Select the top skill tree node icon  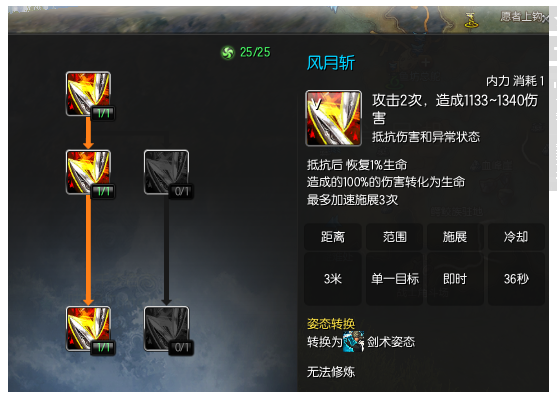(88, 93)
